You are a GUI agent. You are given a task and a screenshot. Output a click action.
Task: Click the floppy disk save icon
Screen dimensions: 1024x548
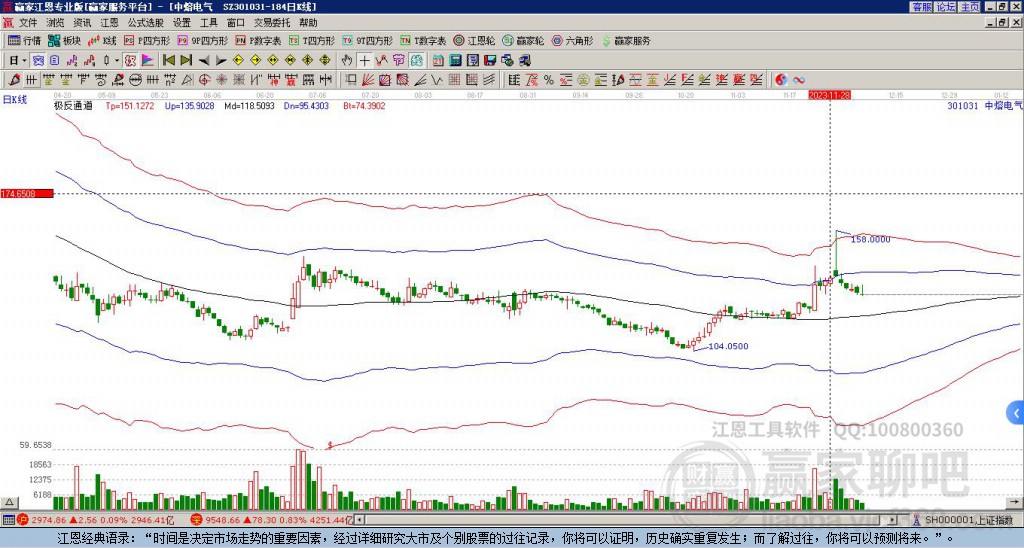pyautogui.click(x=490, y=61)
